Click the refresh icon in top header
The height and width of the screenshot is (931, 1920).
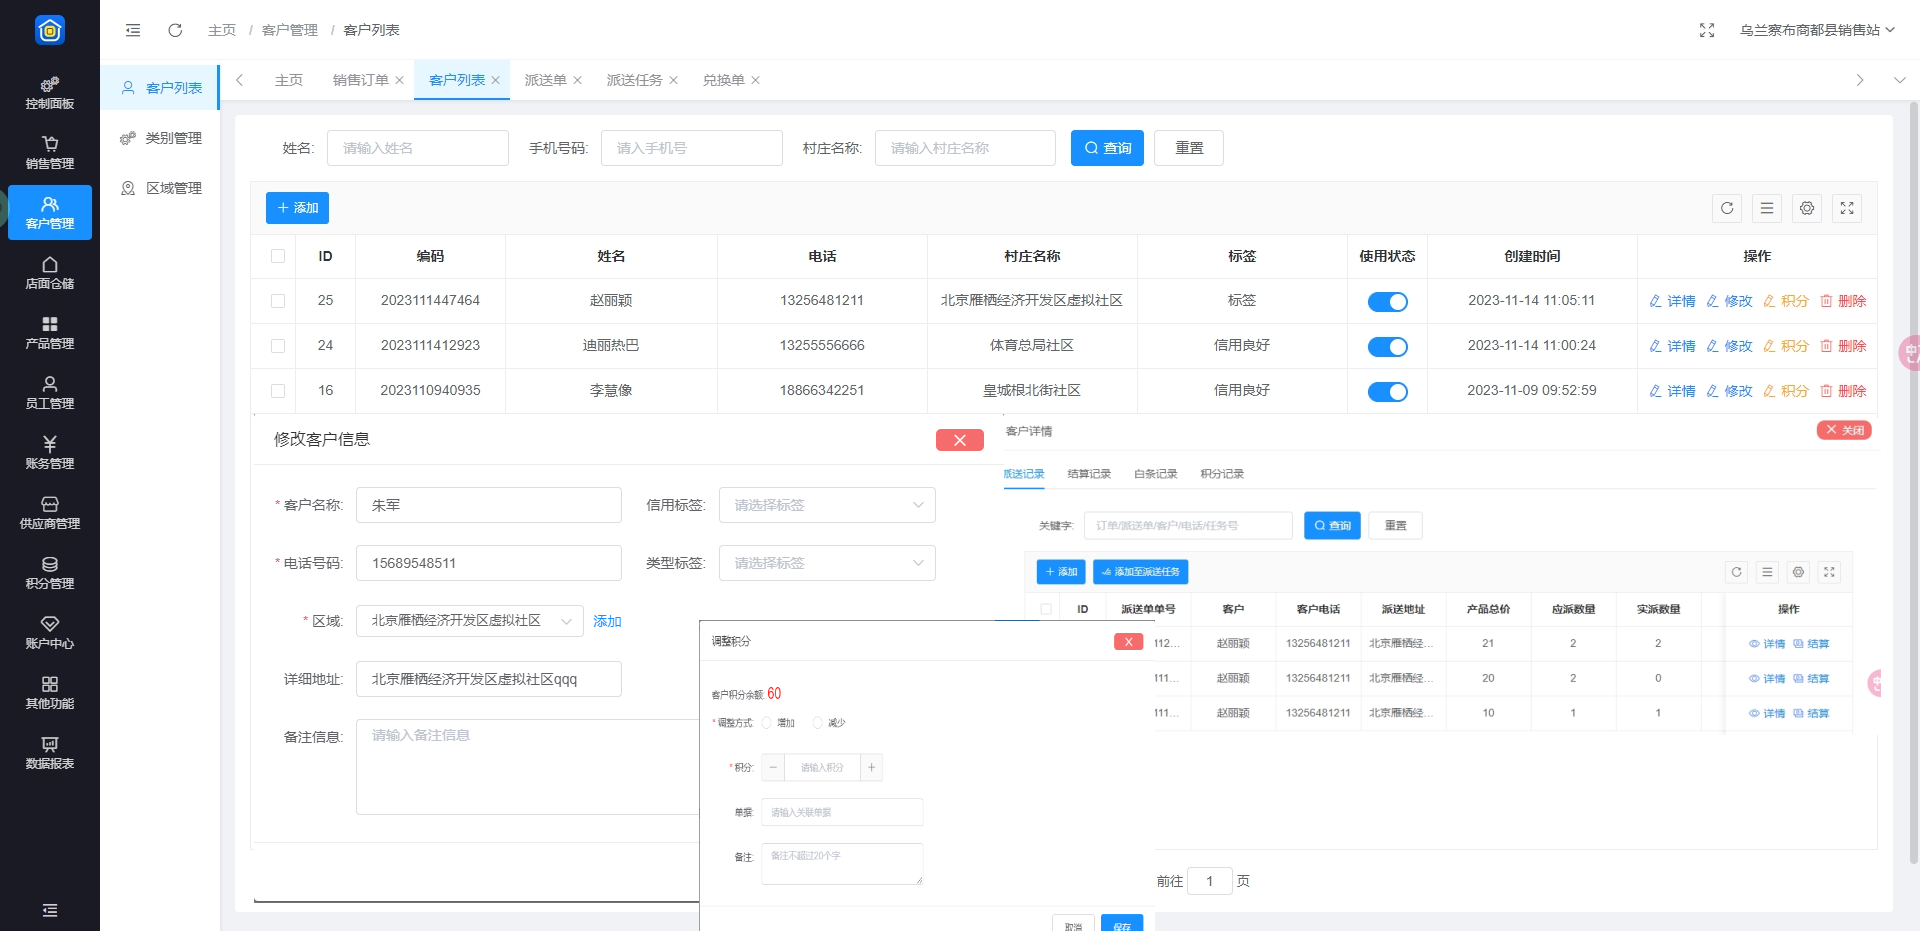[175, 30]
